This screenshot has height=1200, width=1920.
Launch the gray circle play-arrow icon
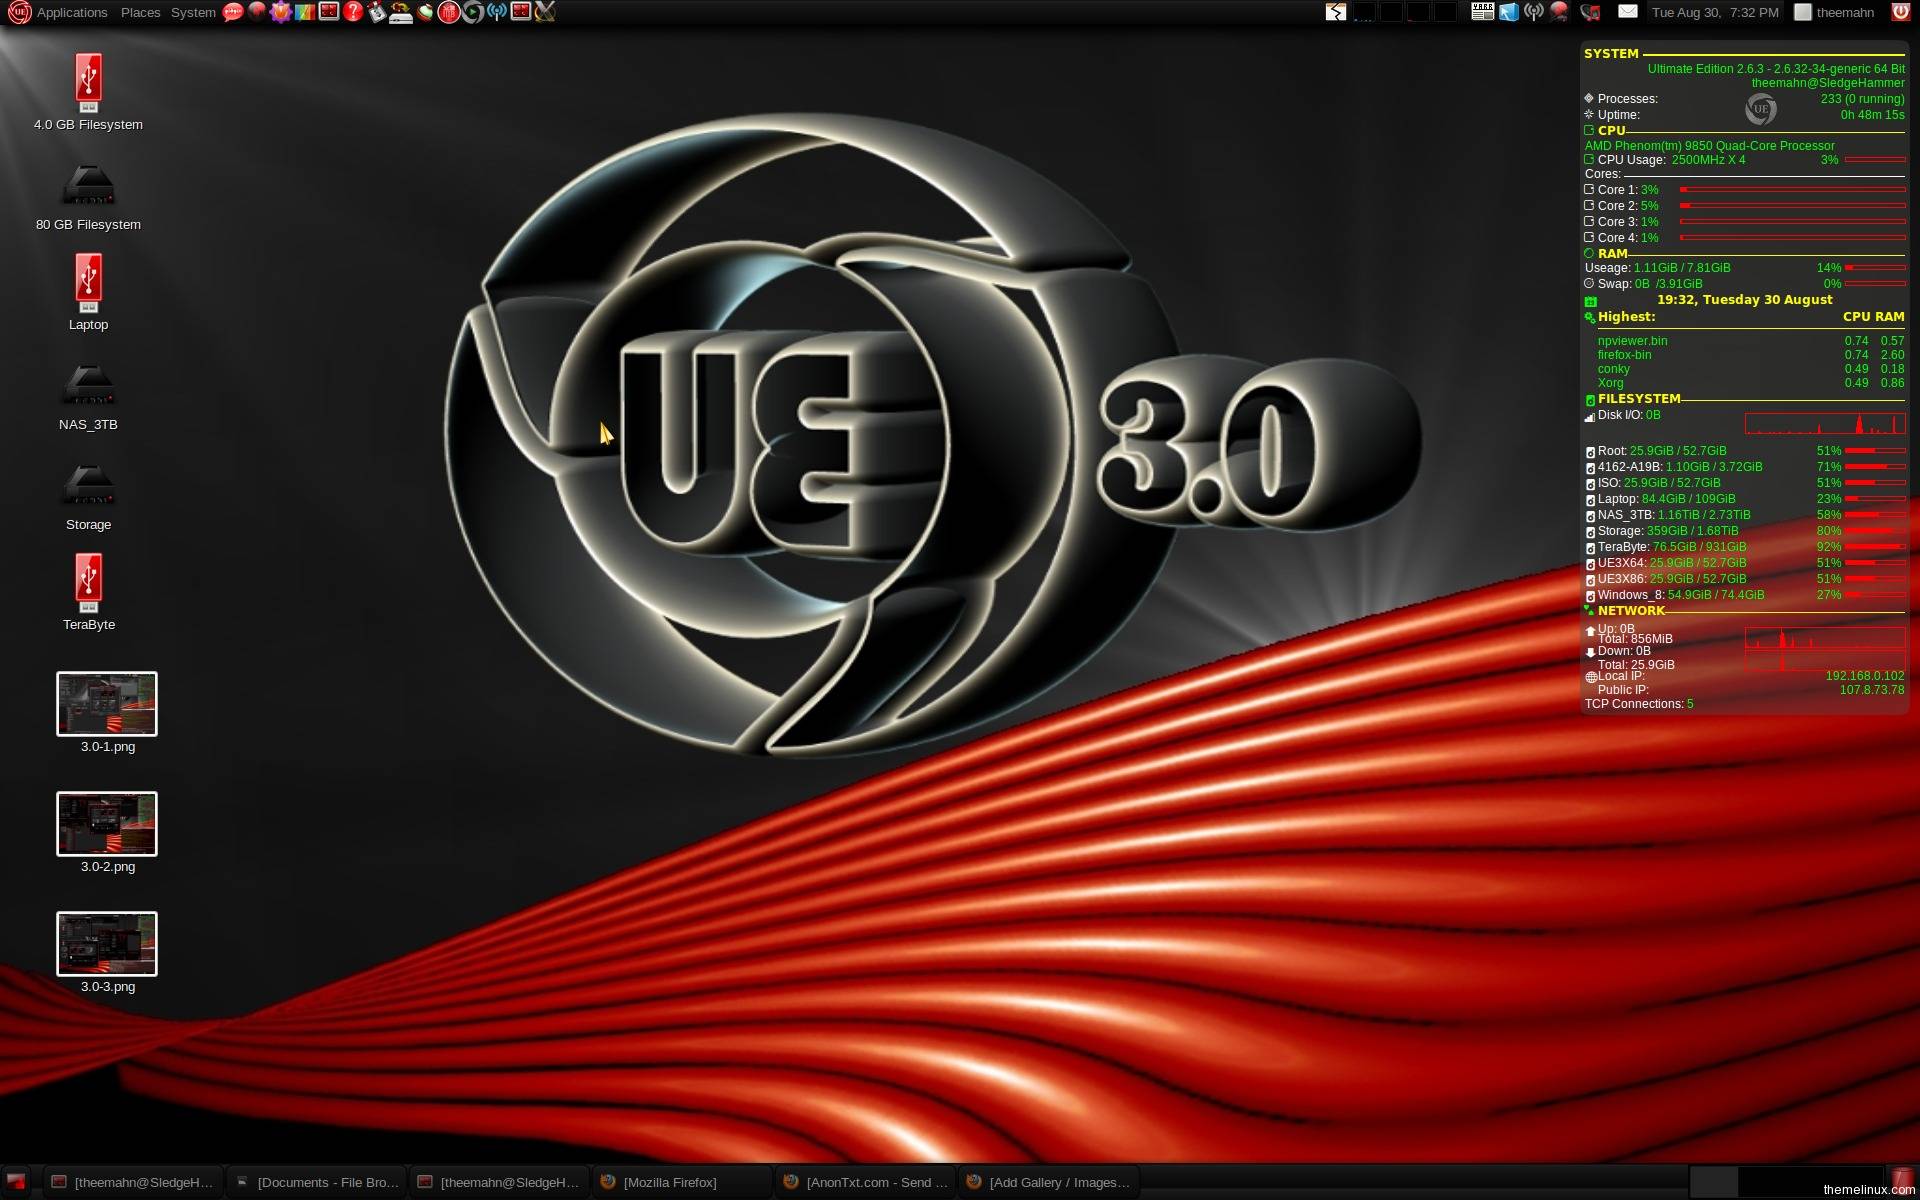click(473, 12)
